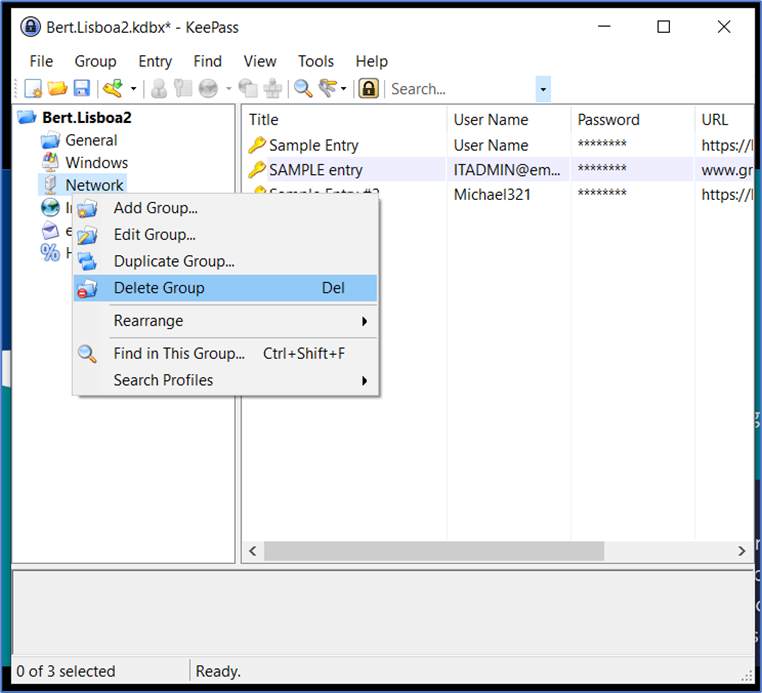Viewport: 762px width, 693px height.
Task: Select the Windows group
Action: (97, 163)
